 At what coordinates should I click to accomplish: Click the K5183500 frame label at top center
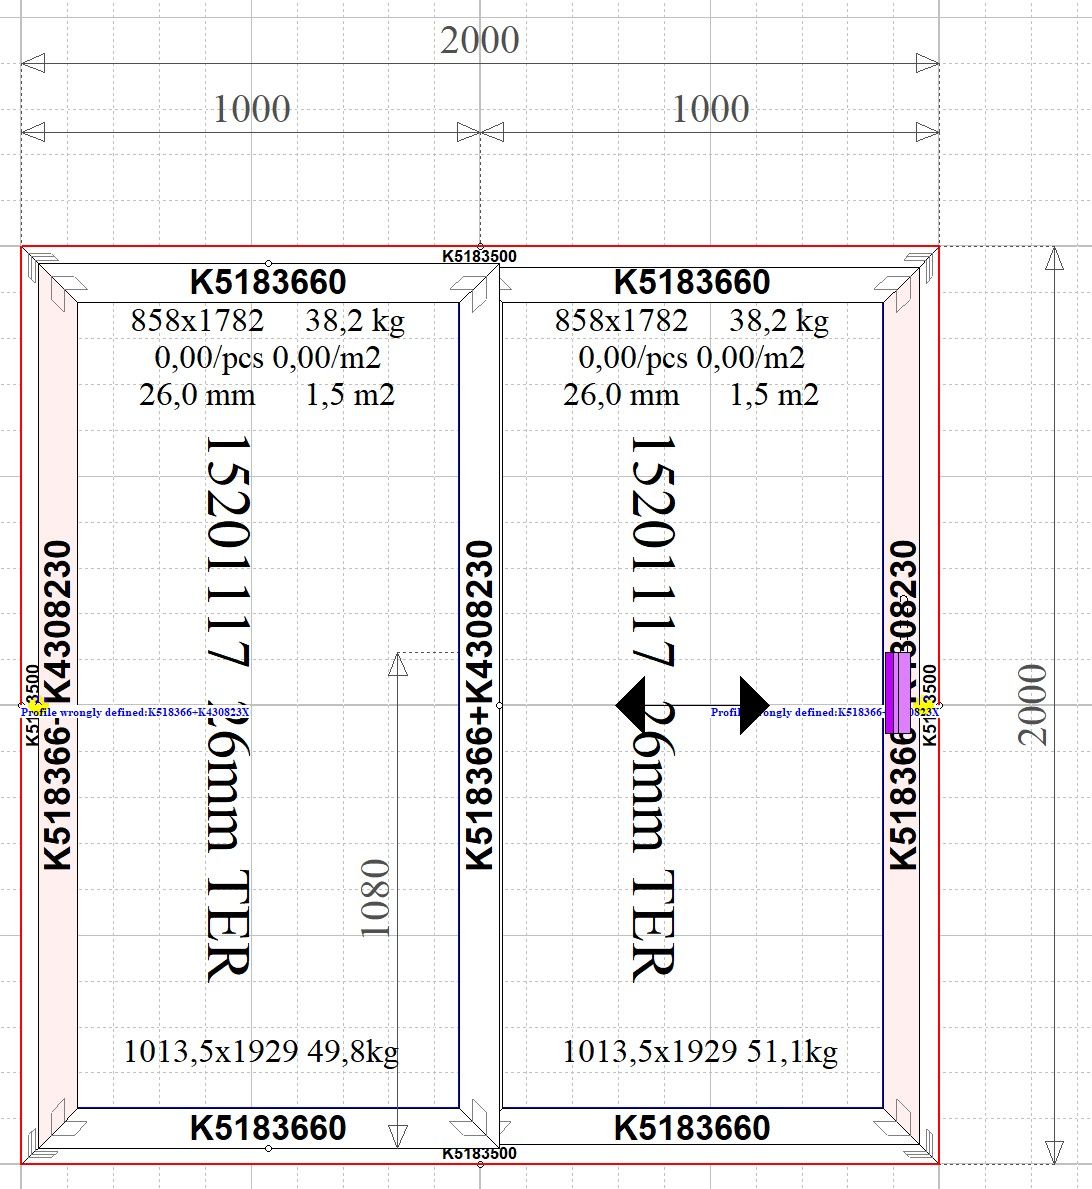479,256
